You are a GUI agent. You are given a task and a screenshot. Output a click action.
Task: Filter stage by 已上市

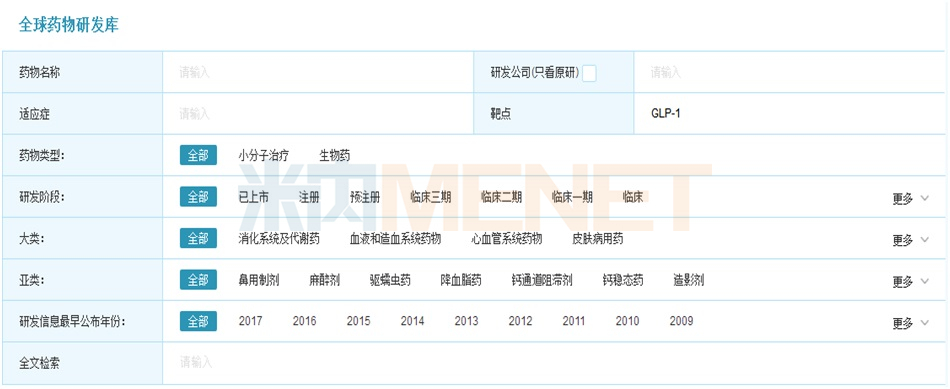coord(253,197)
